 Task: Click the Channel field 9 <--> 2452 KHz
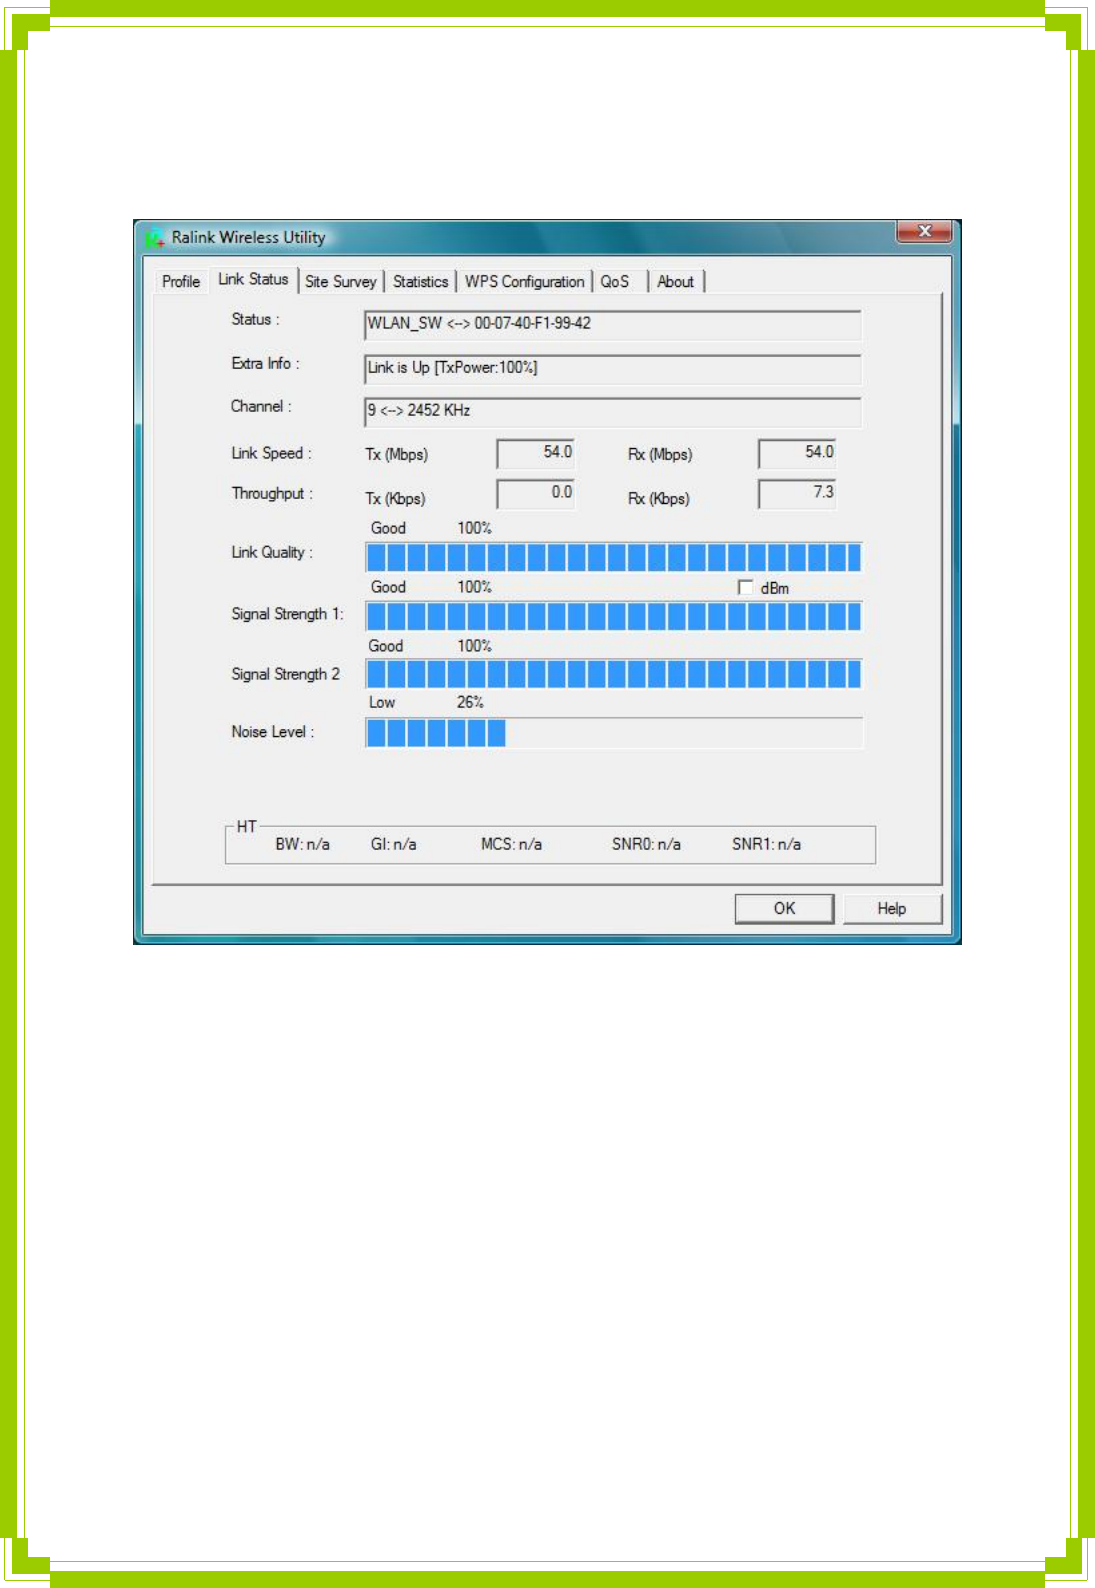[613, 412]
